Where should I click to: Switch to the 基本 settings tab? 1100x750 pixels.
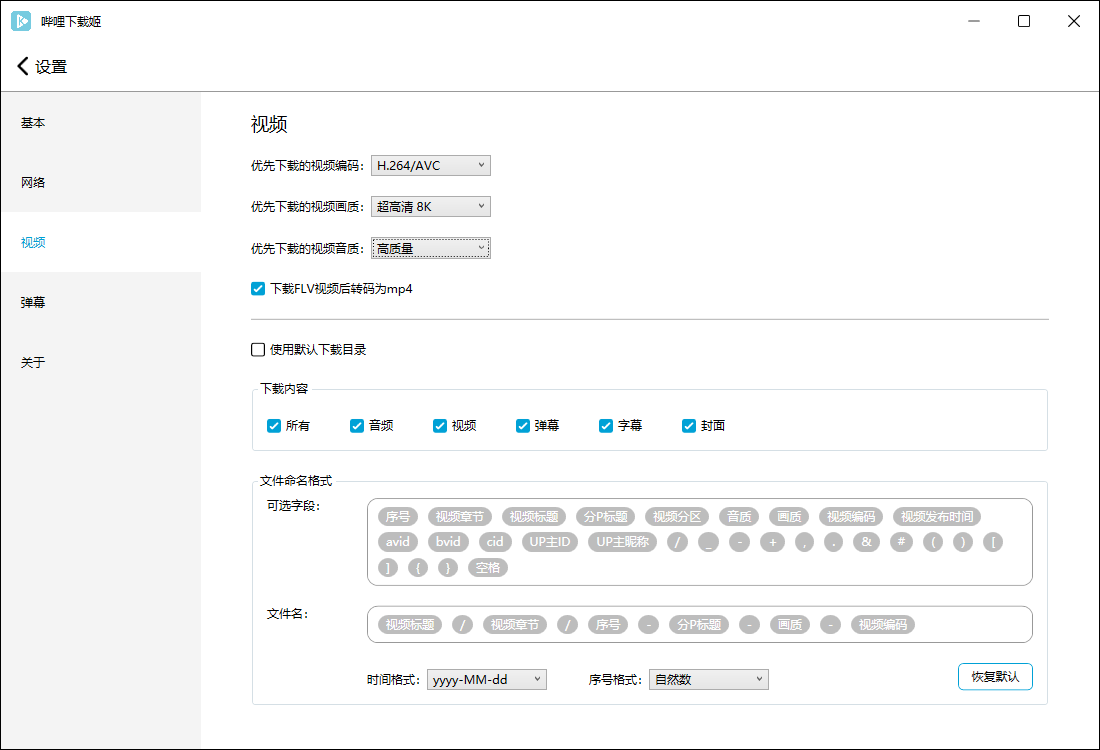(x=33, y=123)
